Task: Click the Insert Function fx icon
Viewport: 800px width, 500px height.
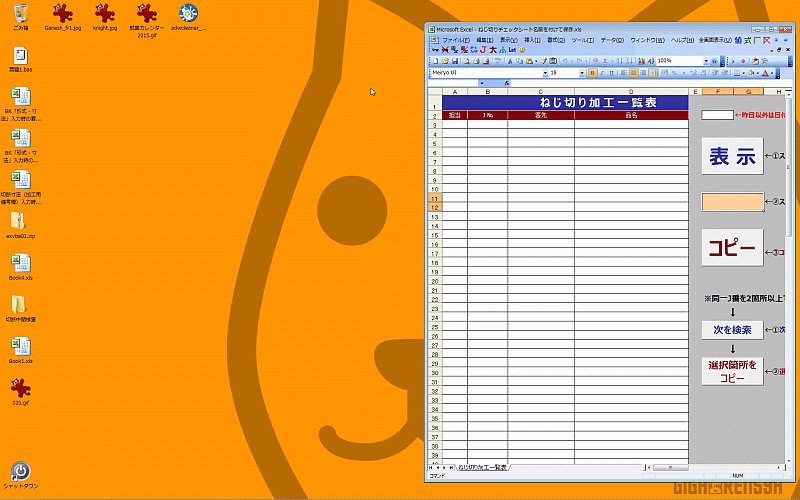Action: (507, 83)
